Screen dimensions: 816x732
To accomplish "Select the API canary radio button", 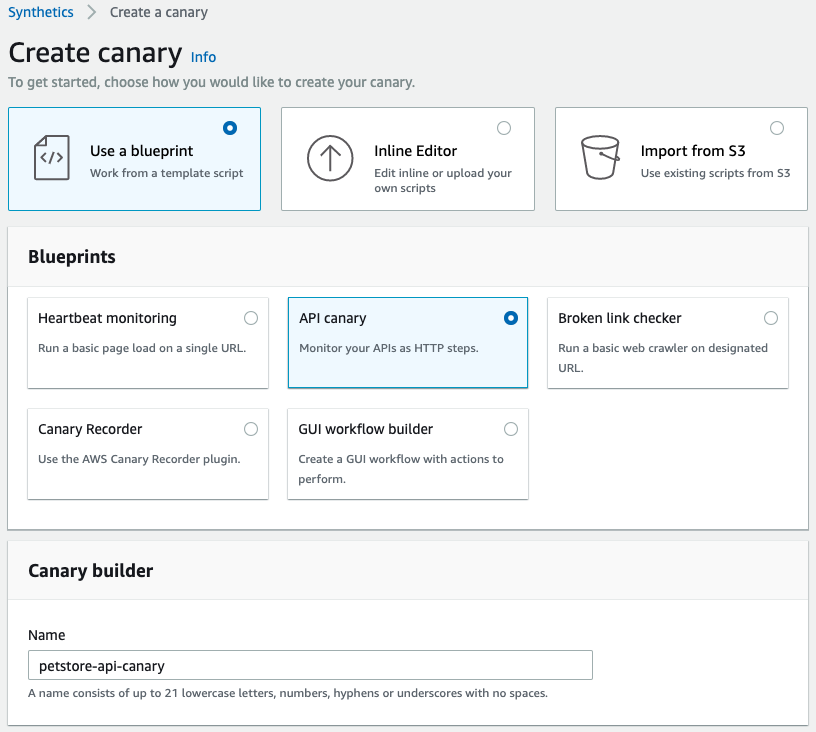I will (x=511, y=317).
